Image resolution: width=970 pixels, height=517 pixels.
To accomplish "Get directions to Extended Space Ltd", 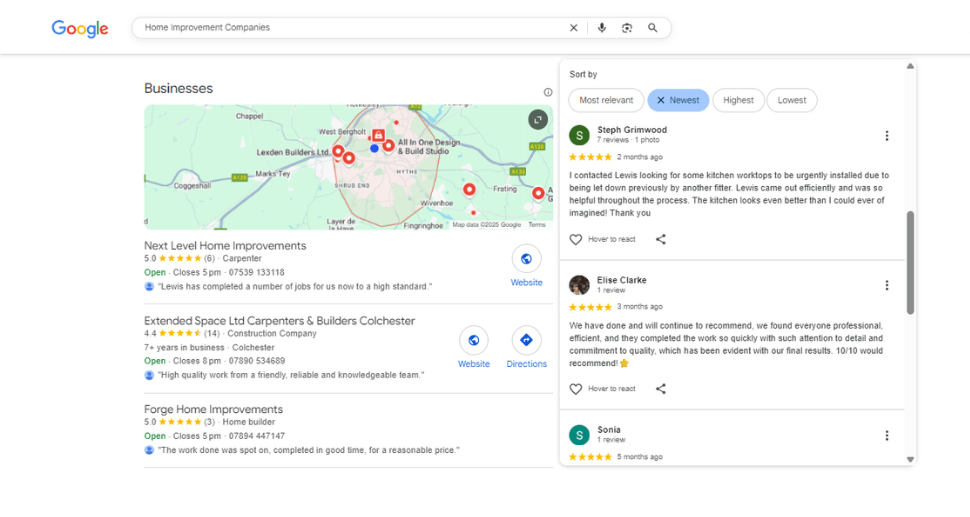I will (x=526, y=348).
